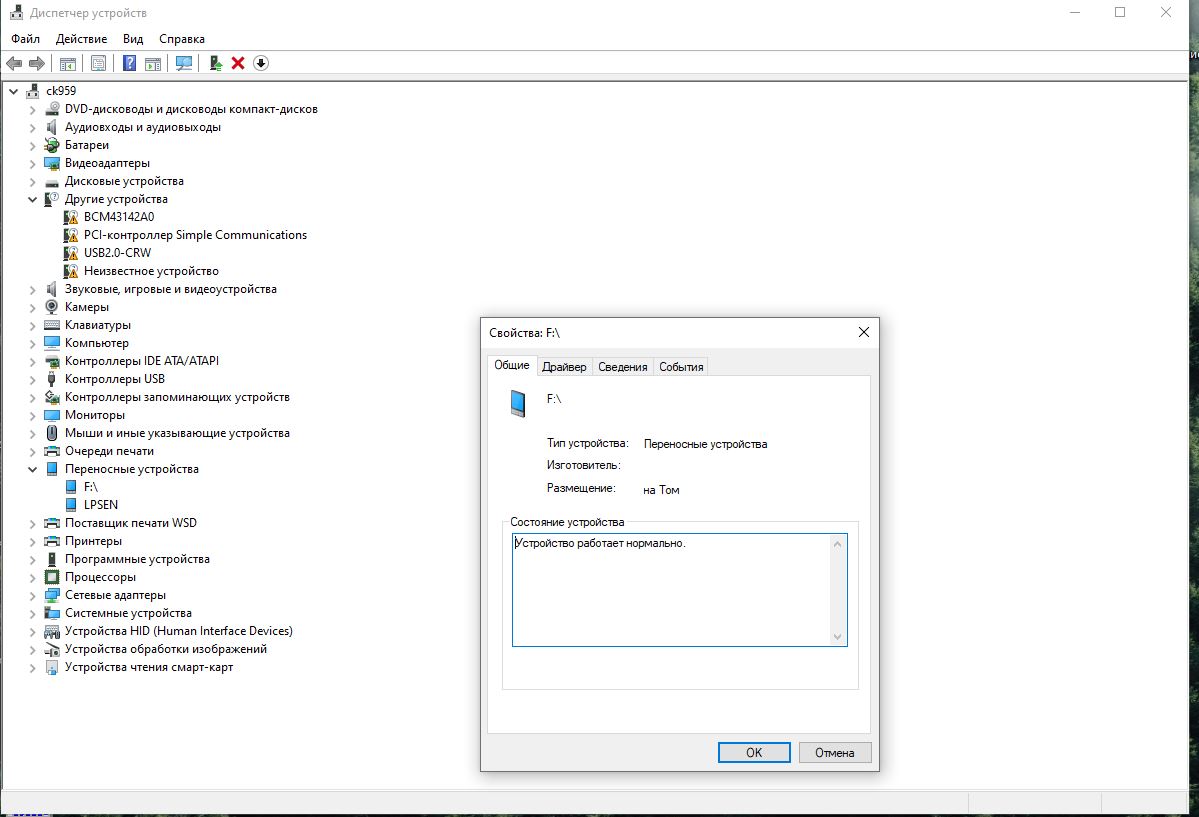
Task: Open Properties via the toolbar sheet icon
Action: tap(99, 63)
